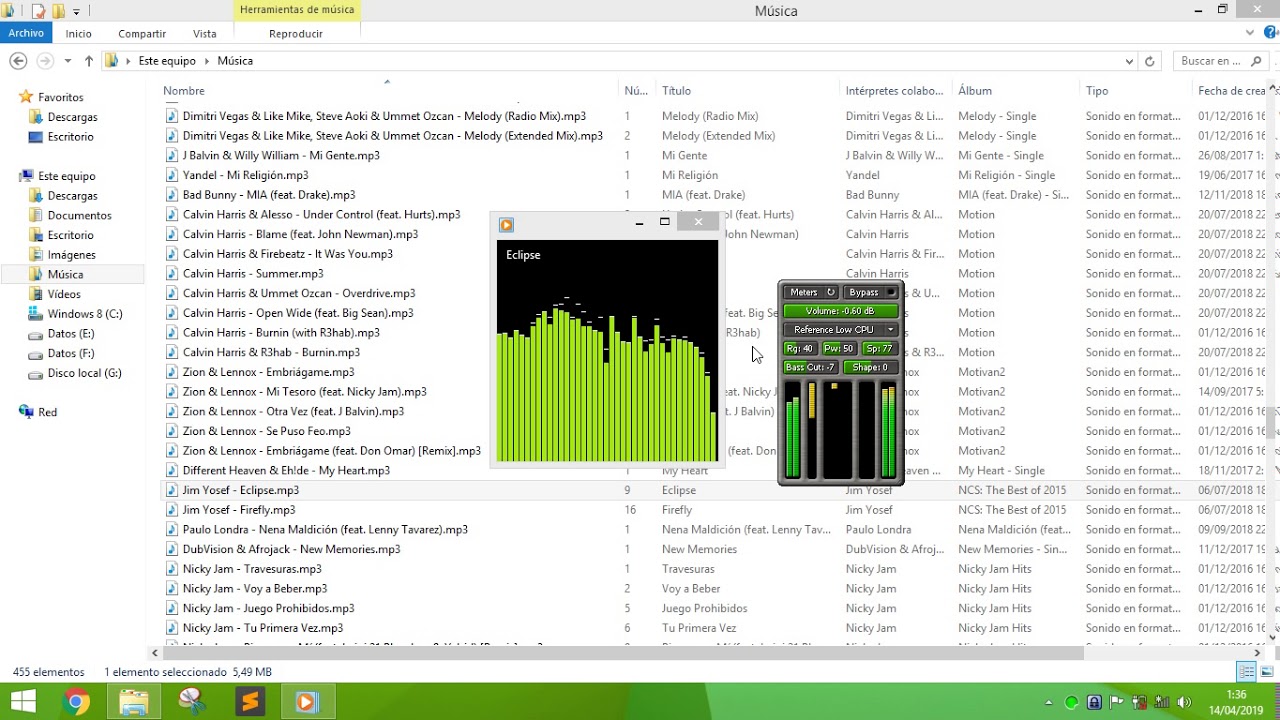1280x720 pixels.
Task: Open the Archivo menu
Action: click(26, 33)
